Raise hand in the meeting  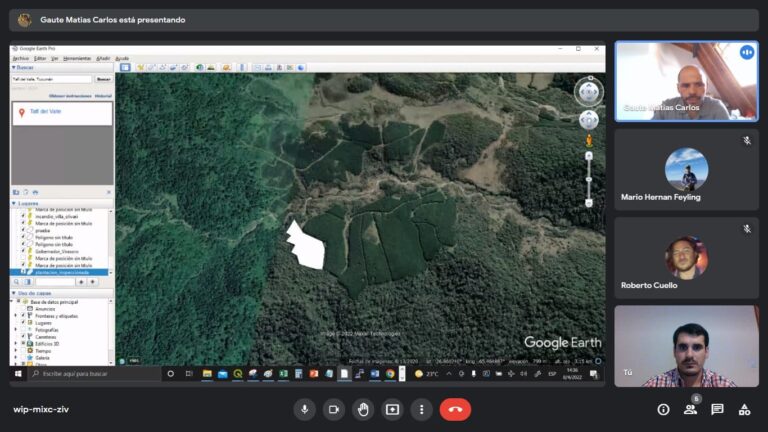coord(363,409)
